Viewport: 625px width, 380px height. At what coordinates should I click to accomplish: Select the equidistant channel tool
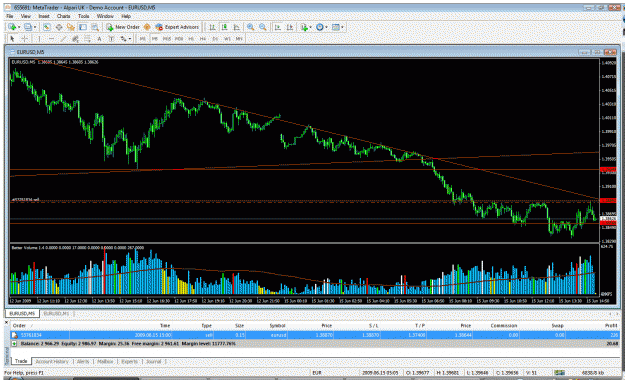pos(75,39)
